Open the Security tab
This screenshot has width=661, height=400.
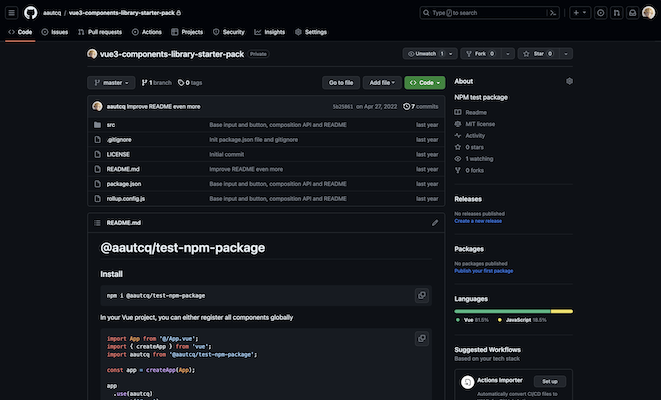[229, 32]
